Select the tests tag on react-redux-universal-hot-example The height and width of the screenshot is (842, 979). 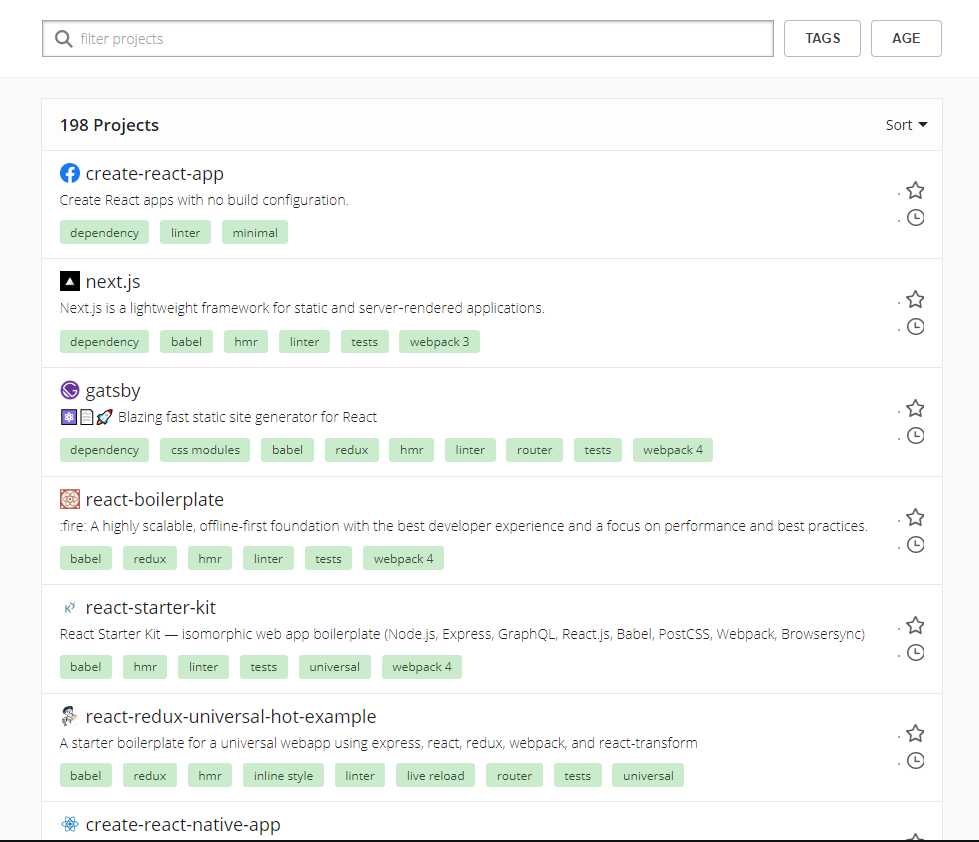(x=578, y=776)
